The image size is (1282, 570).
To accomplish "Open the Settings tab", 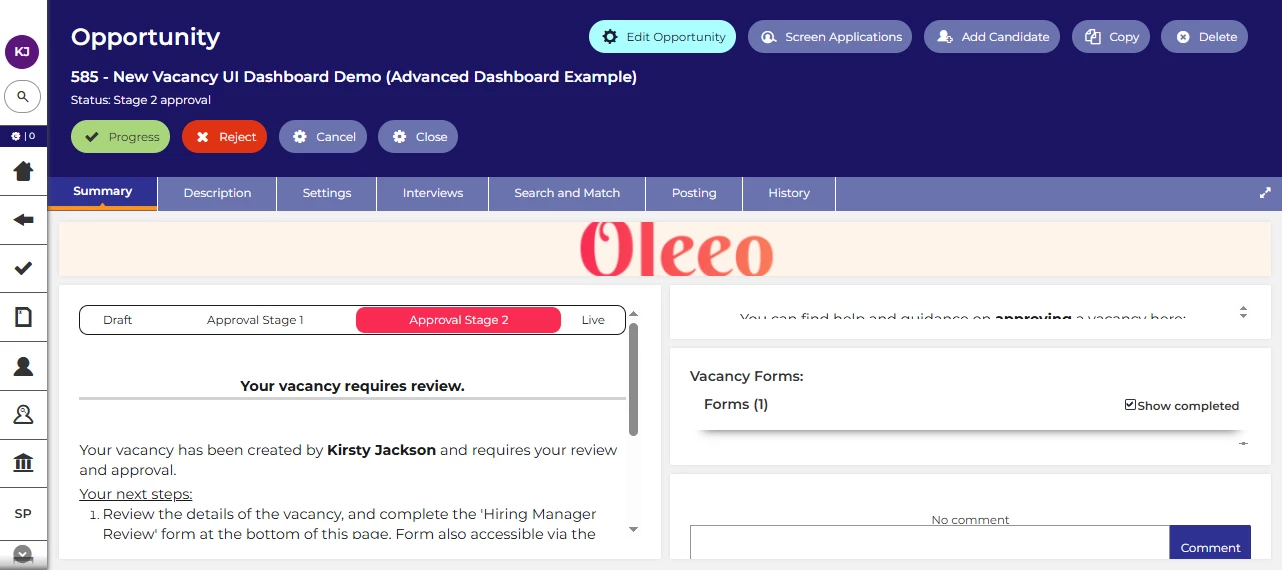I will tap(327, 193).
